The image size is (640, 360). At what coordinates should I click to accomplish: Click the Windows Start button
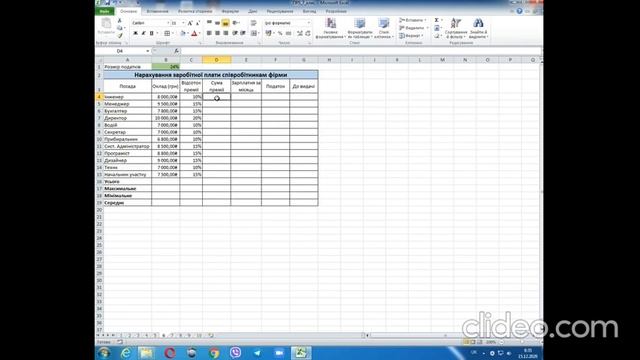tap(104, 353)
